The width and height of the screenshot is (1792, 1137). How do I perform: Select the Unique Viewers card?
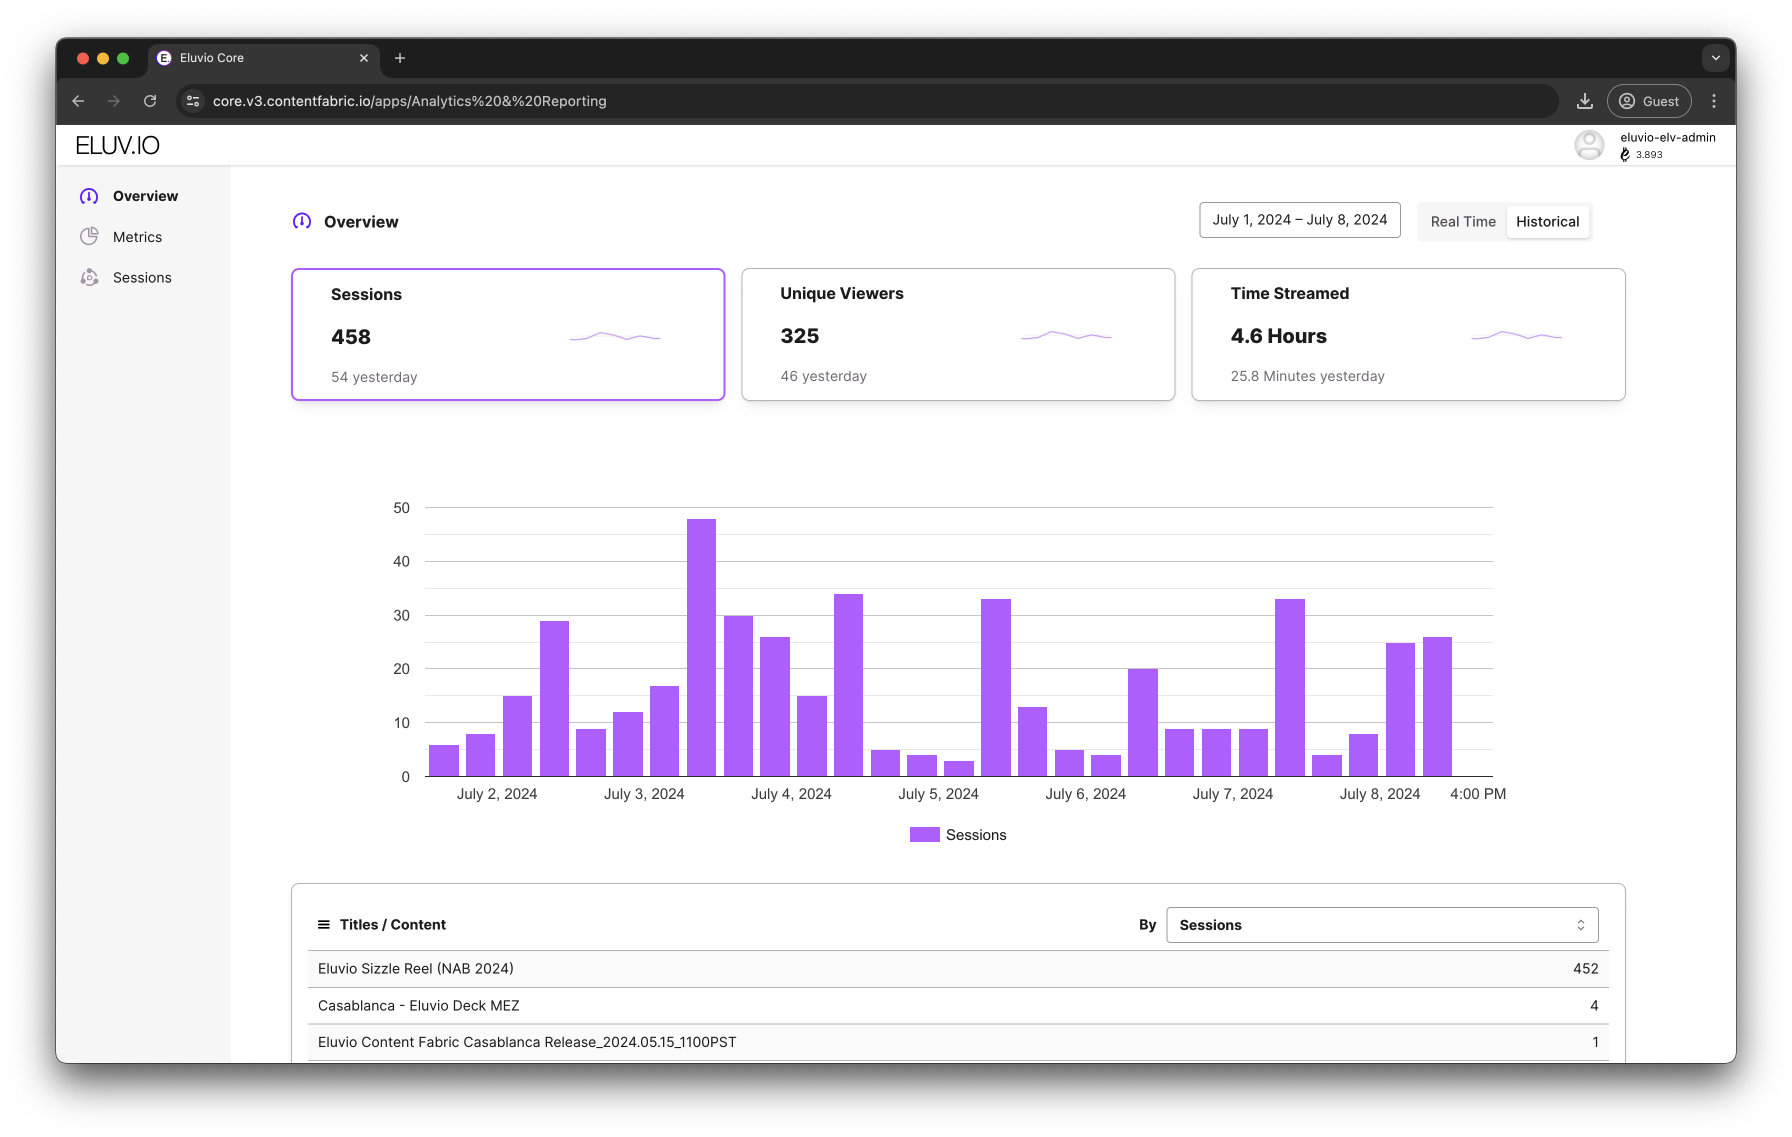click(x=958, y=335)
